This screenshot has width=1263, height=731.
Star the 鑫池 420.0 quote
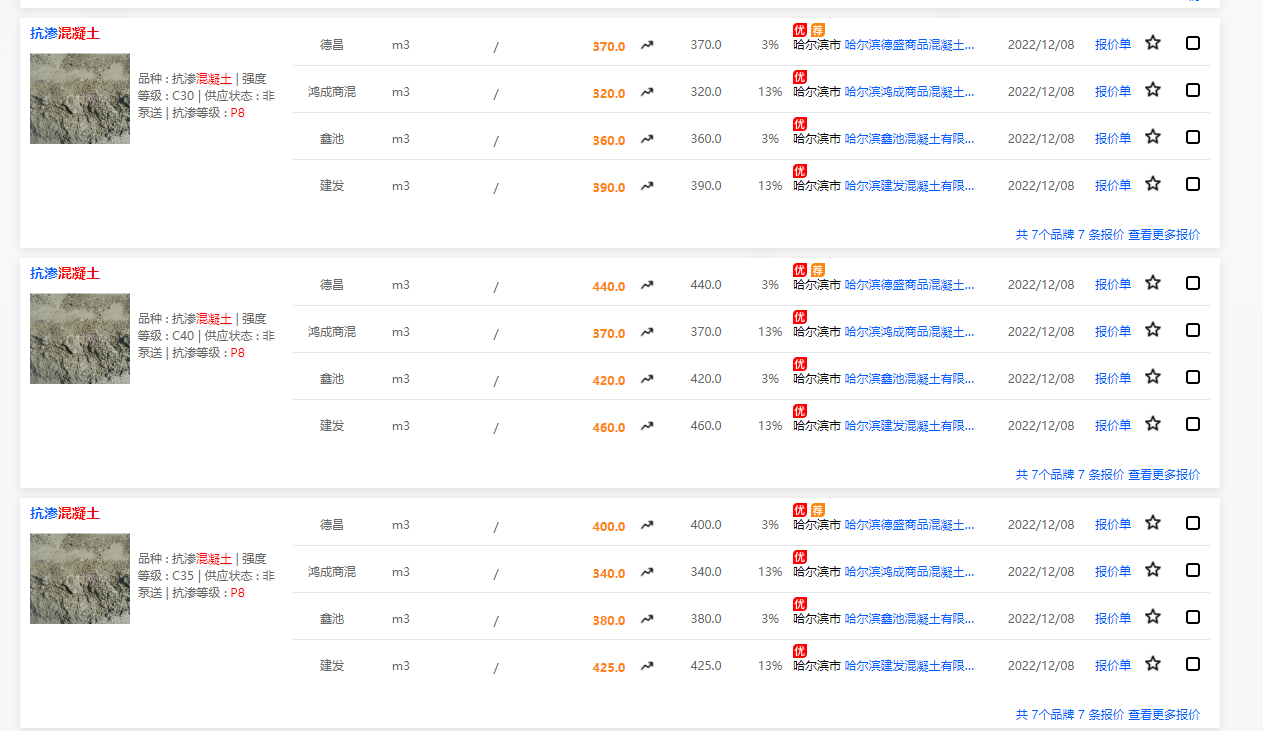coord(1153,377)
